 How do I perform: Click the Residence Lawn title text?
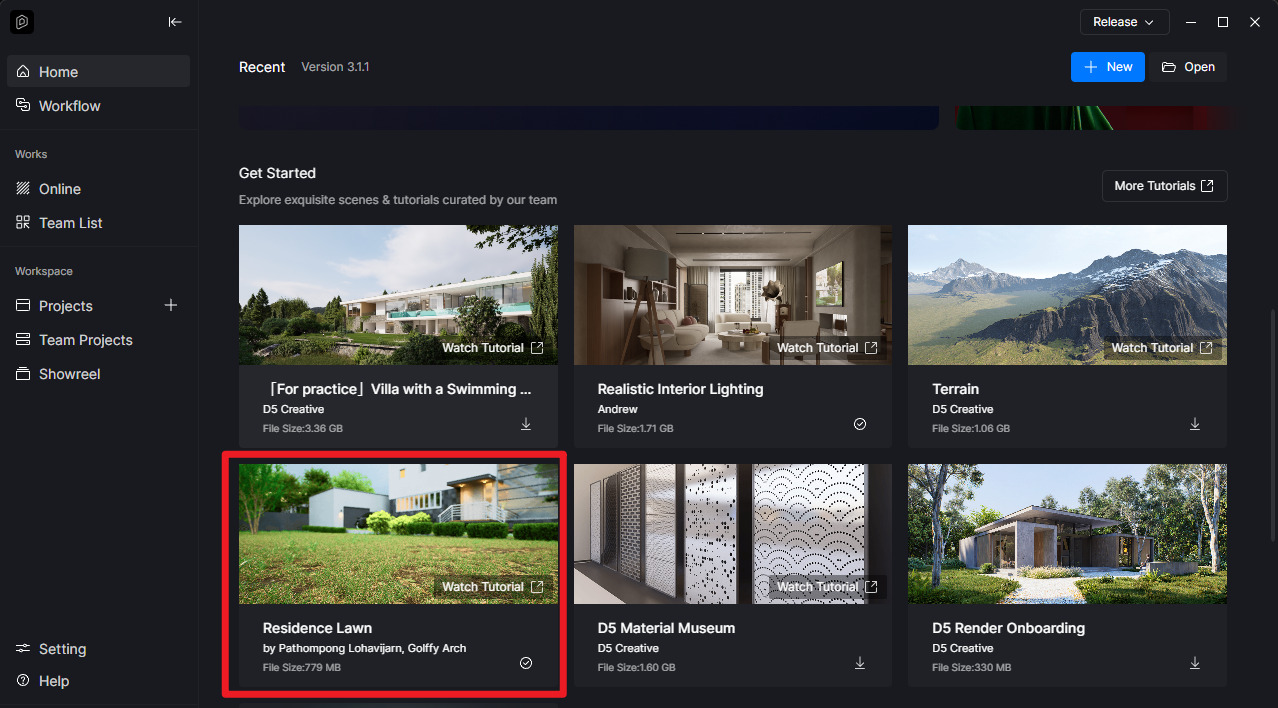(x=317, y=628)
